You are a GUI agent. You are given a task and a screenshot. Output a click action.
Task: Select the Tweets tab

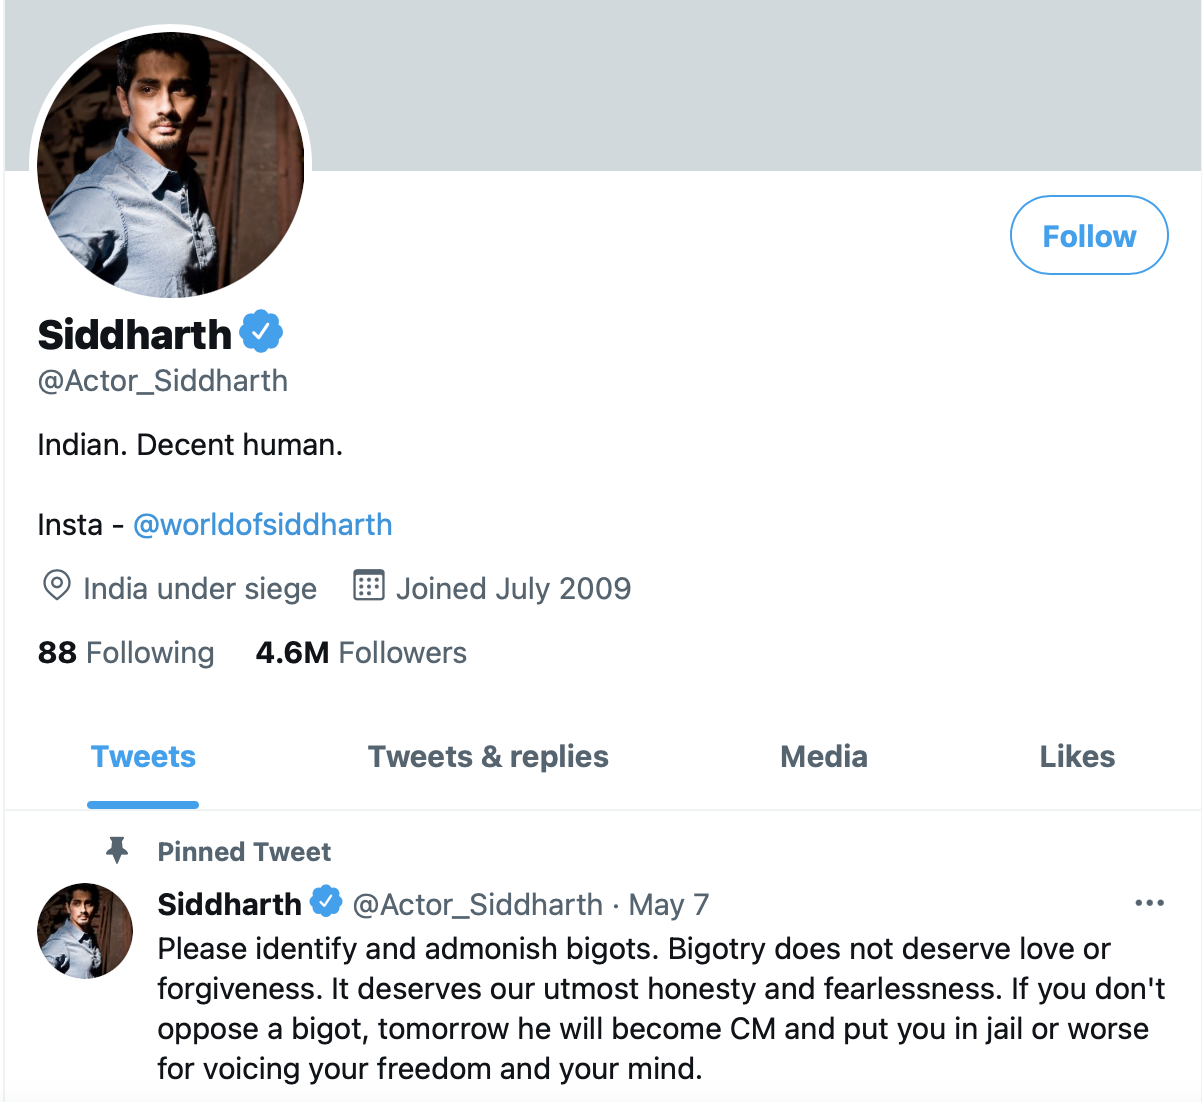[143, 757]
